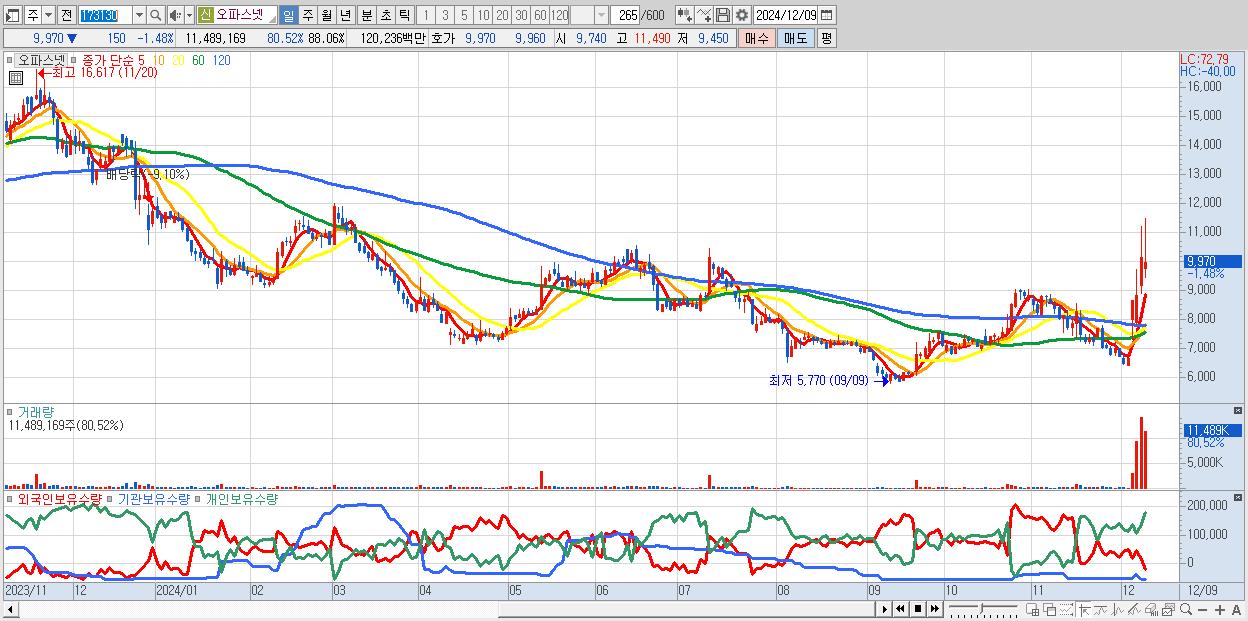Image resolution: width=1248 pixels, height=621 pixels.
Task: Click the plus zoom-in icon
Action: (1220, 610)
